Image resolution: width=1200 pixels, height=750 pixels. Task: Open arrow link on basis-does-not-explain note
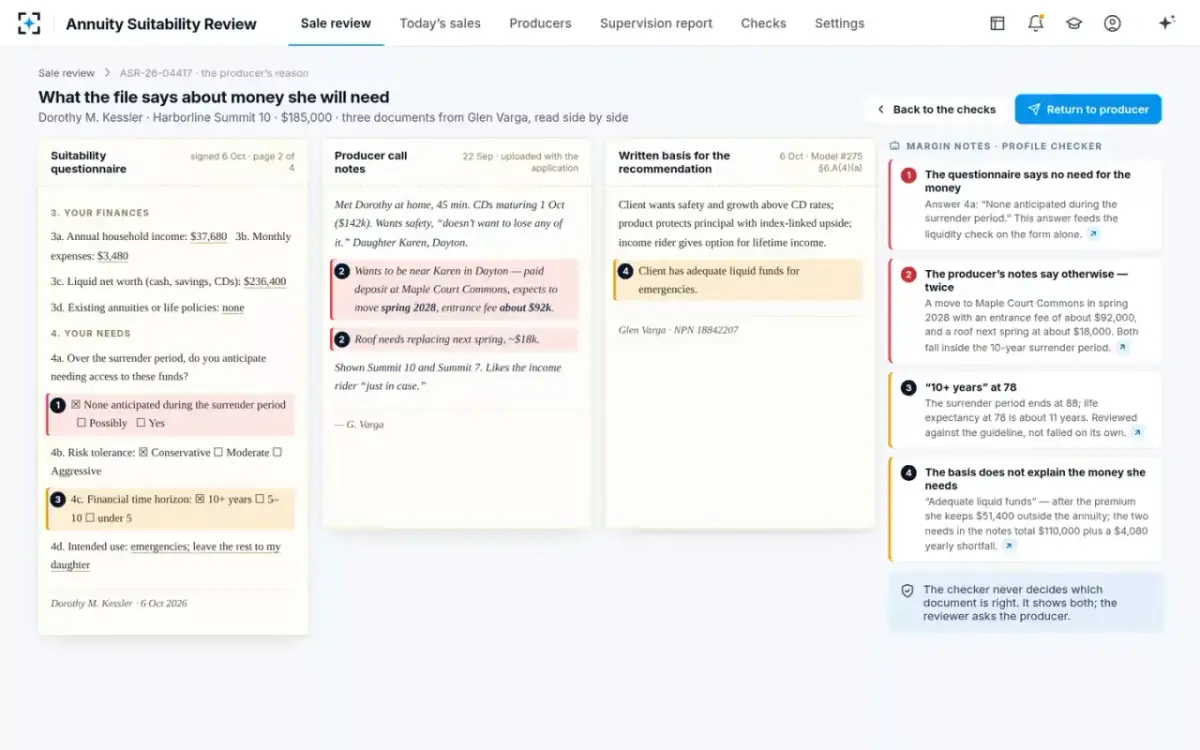1009,546
